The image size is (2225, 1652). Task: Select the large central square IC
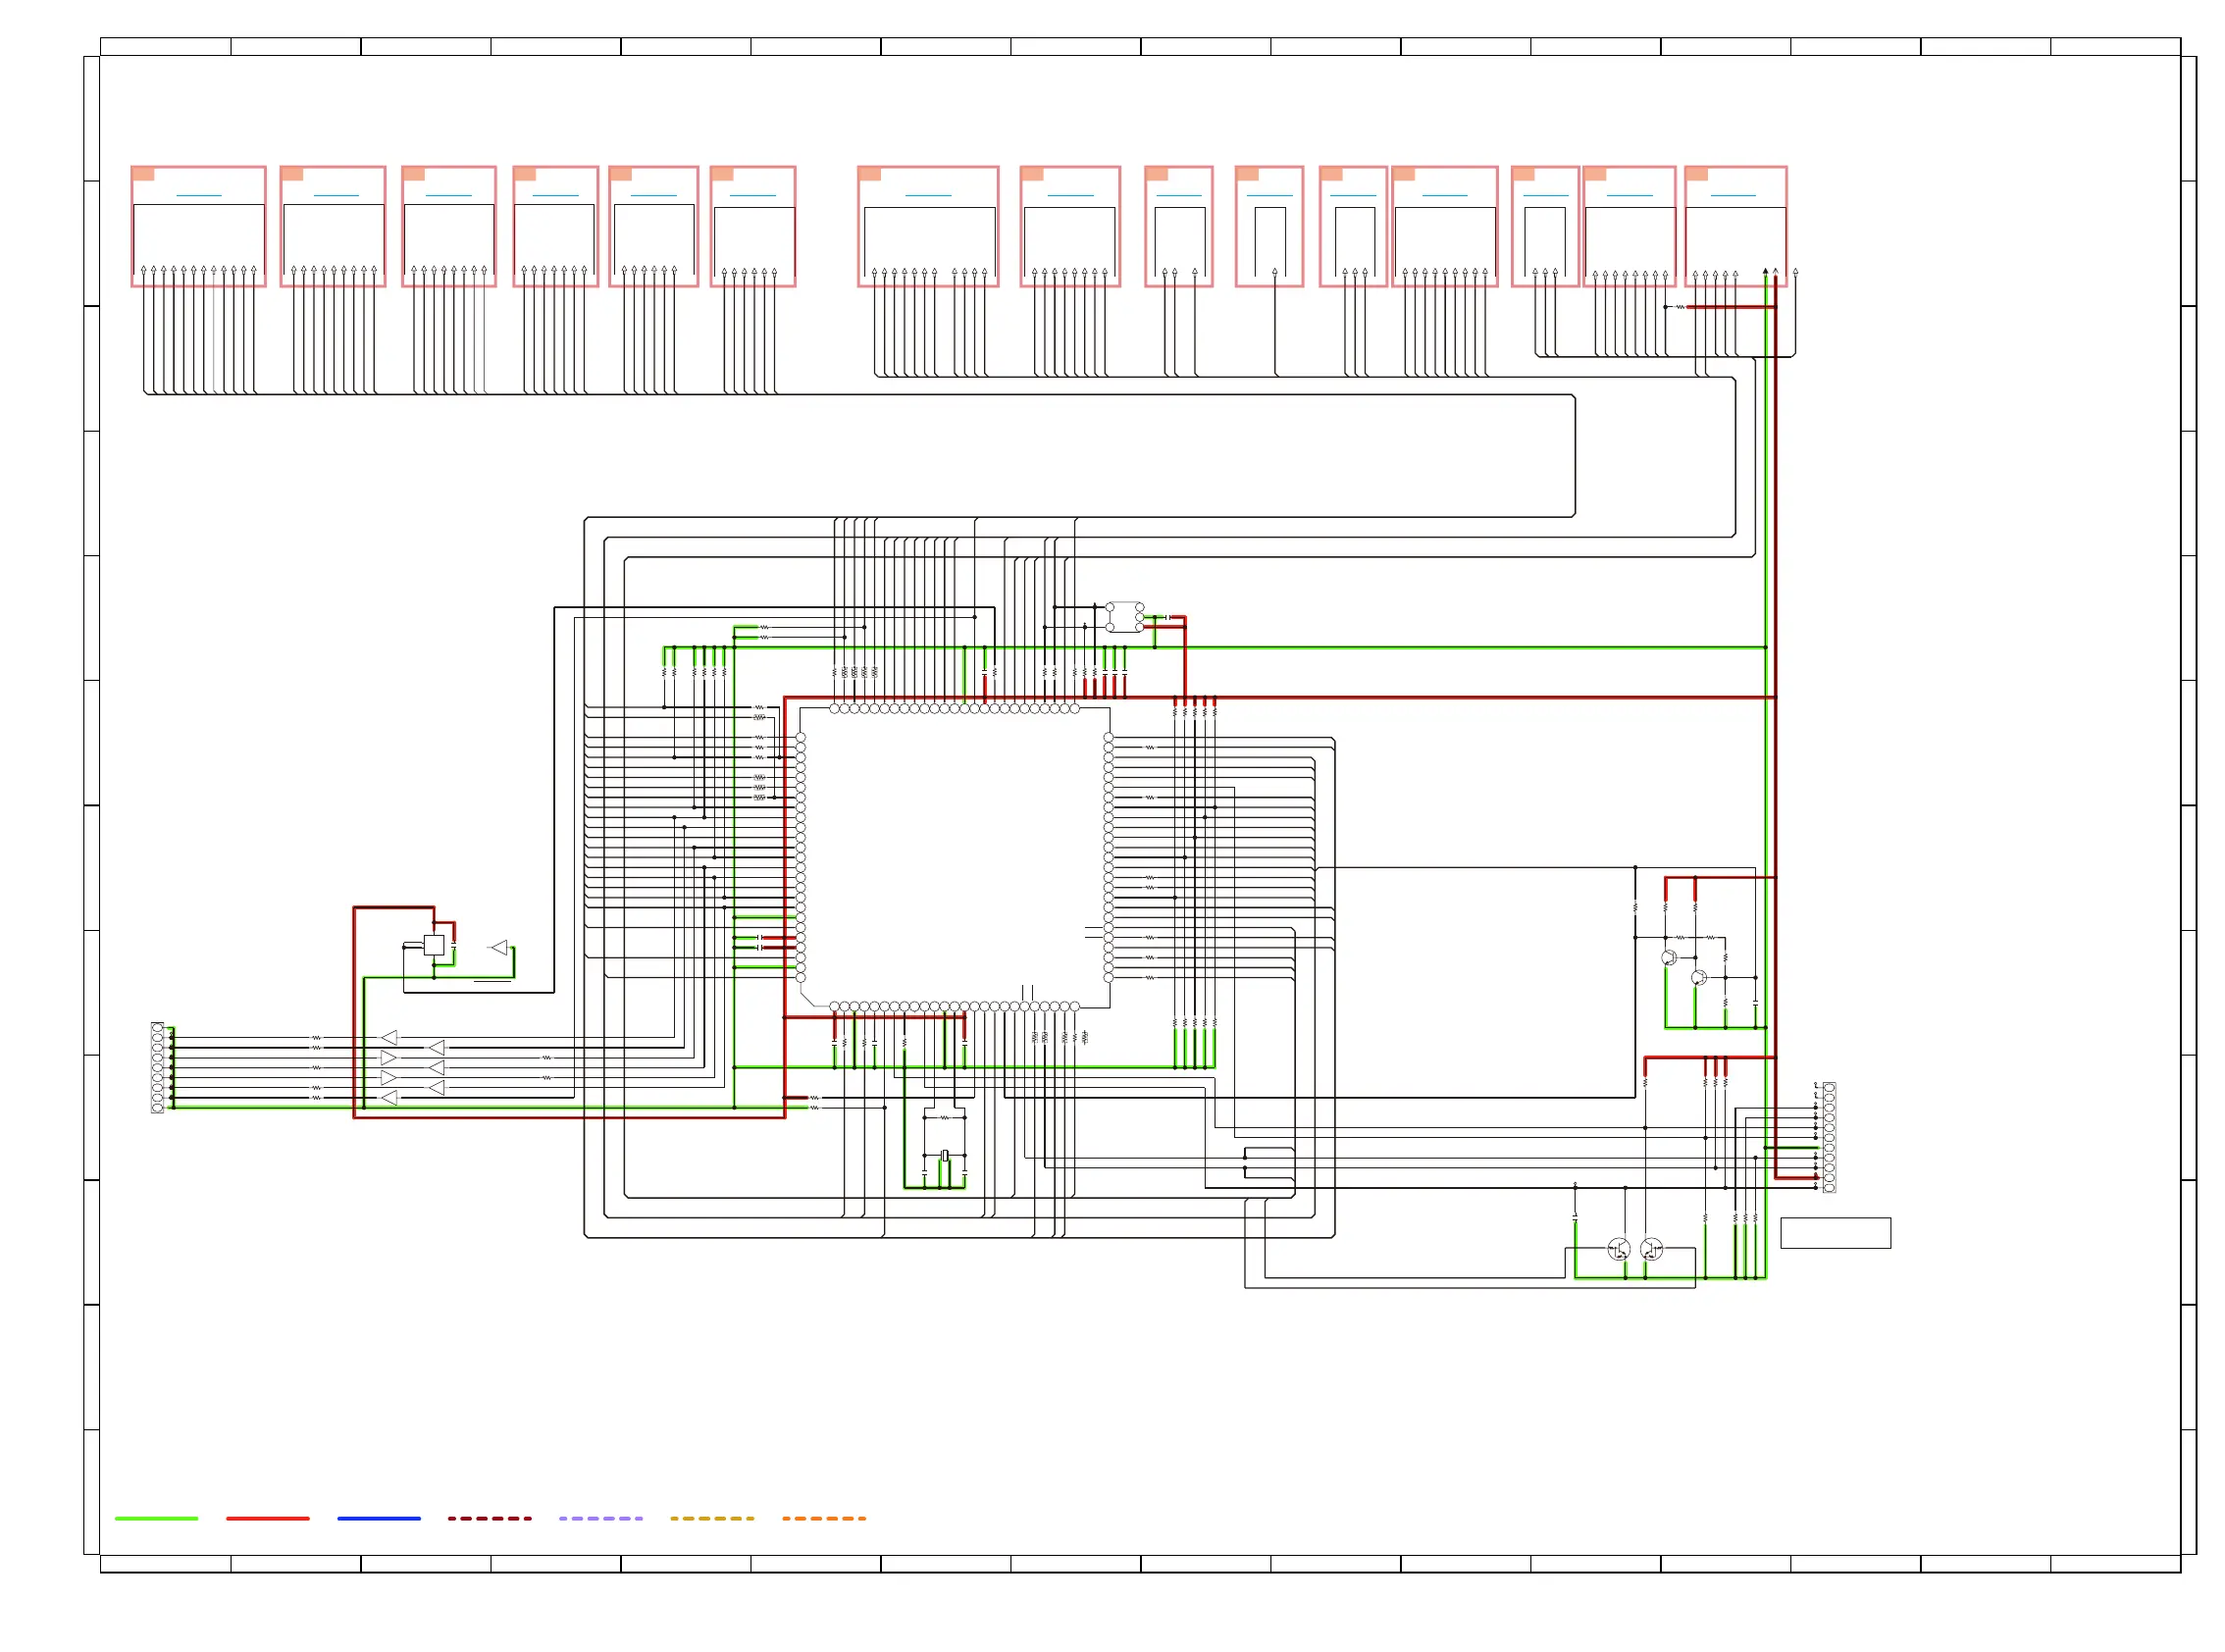[955, 857]
